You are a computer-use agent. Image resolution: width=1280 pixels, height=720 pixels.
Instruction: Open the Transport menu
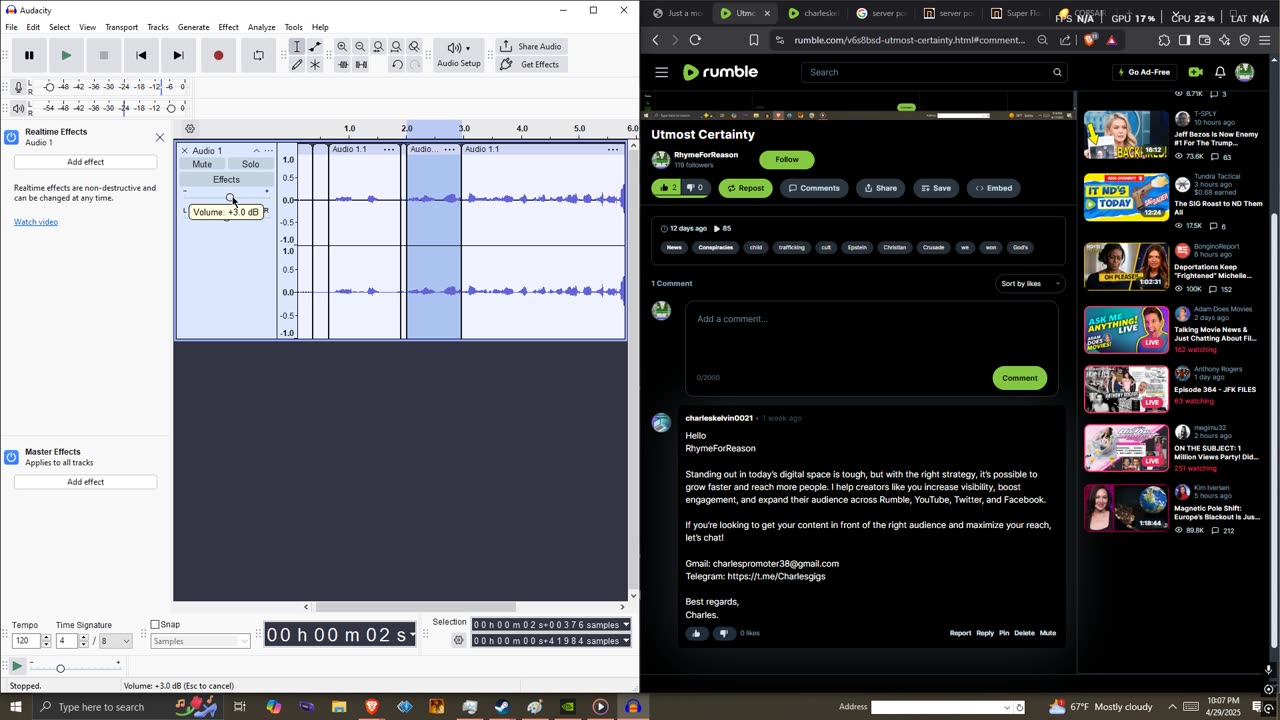[x=121, y=27]
